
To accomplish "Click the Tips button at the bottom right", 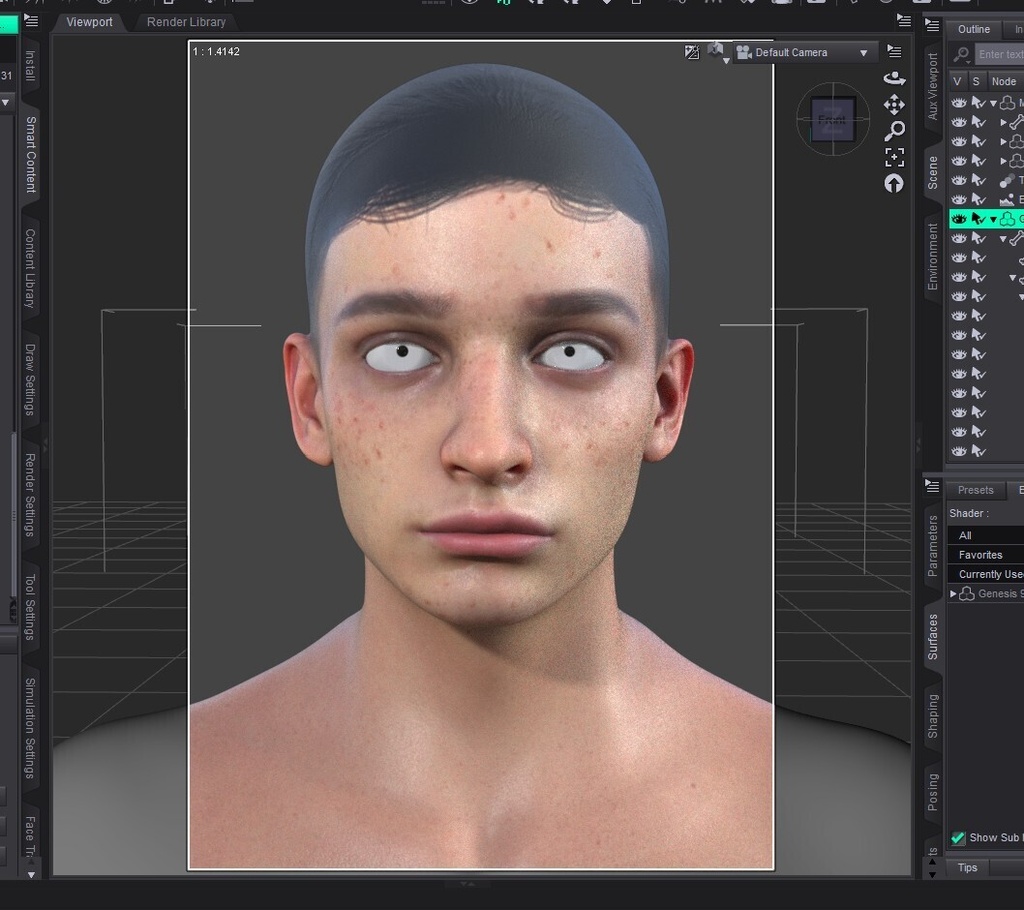I will pos(967,868).
